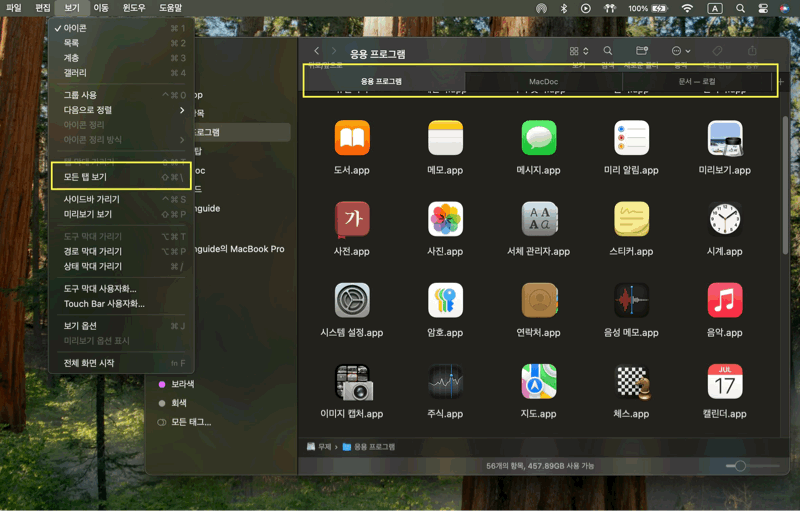Choose 전체 화면 시작 menu item
The height and width of the screenshot is (511, 800).
pos(121,363)
